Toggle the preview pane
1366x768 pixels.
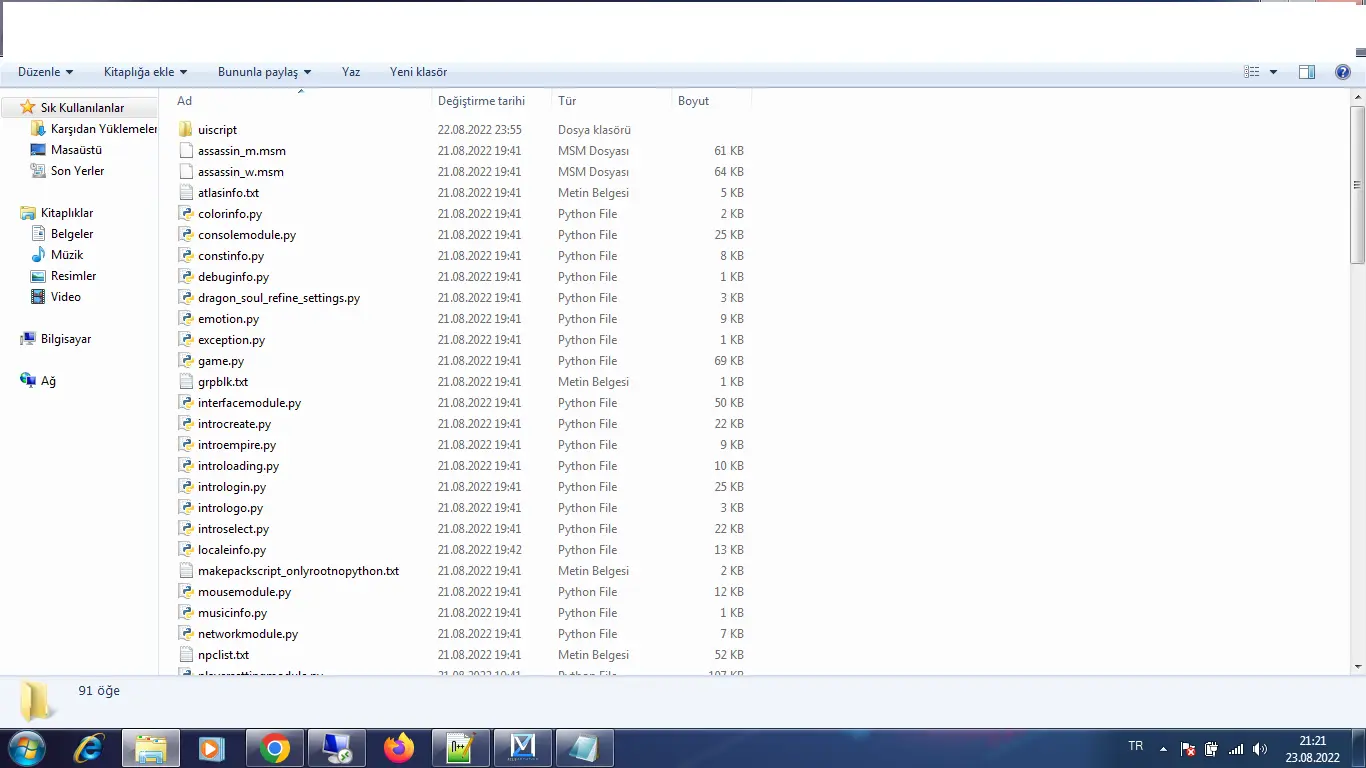tap(1306, 71)
